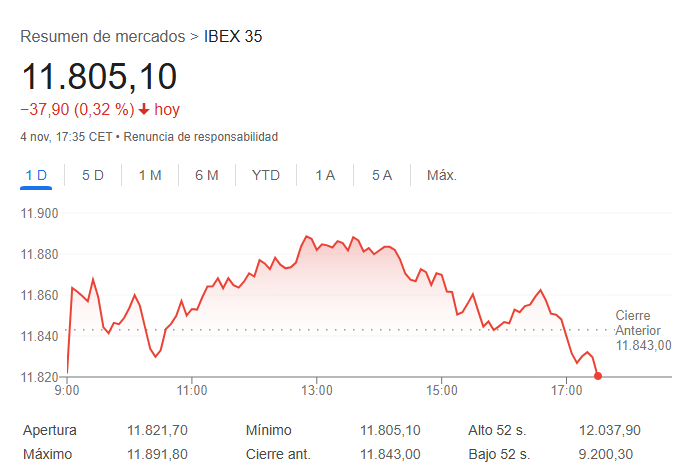Image resolution: width=699 pixels, height=476 pixels.
Task: Click the IBEX 35 breadcrumb title
Action: click(233, 37)
